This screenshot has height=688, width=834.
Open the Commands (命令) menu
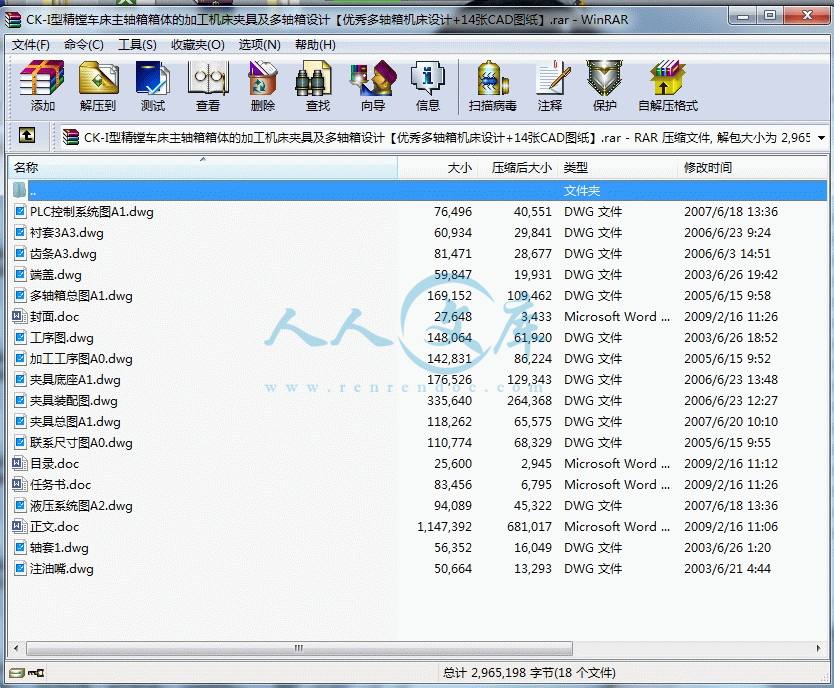coord(84,45)
